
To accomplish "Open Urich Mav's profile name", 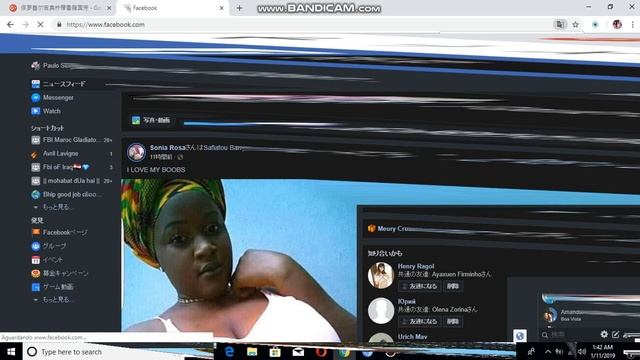I will tap(412, 337).
